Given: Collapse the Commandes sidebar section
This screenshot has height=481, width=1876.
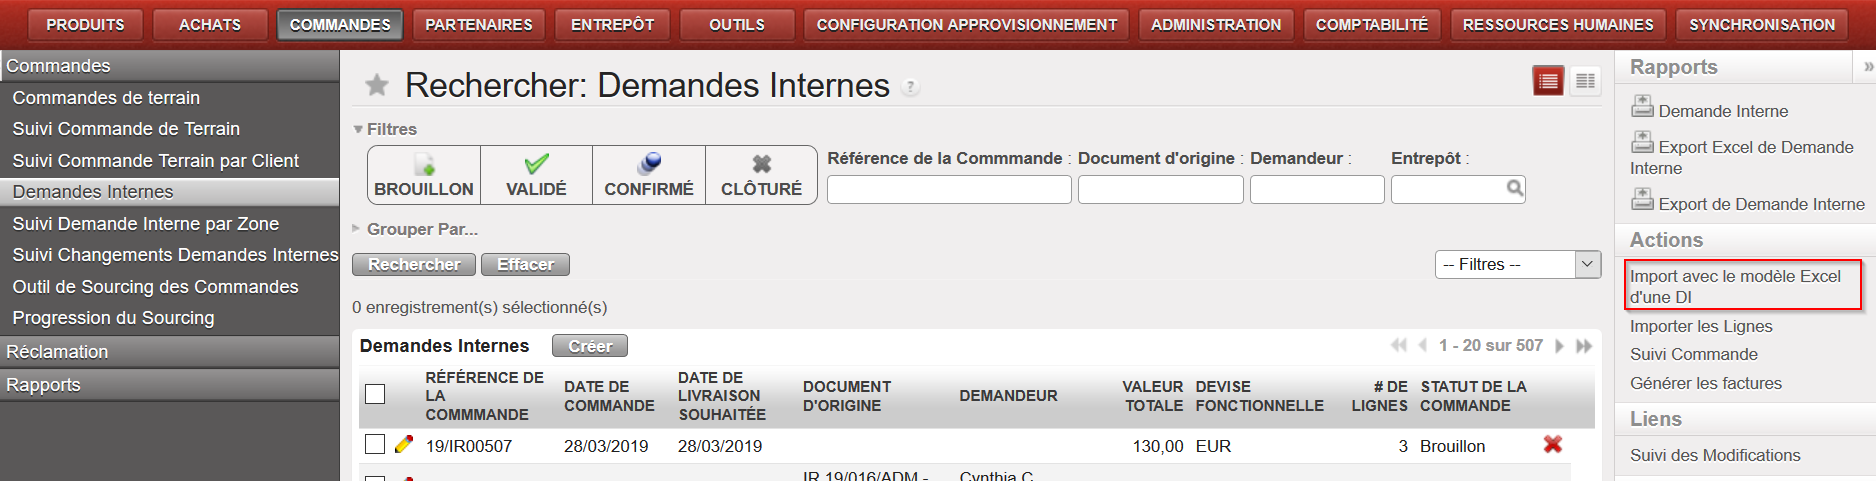Looking at the screenshot, I should point(170,66).
